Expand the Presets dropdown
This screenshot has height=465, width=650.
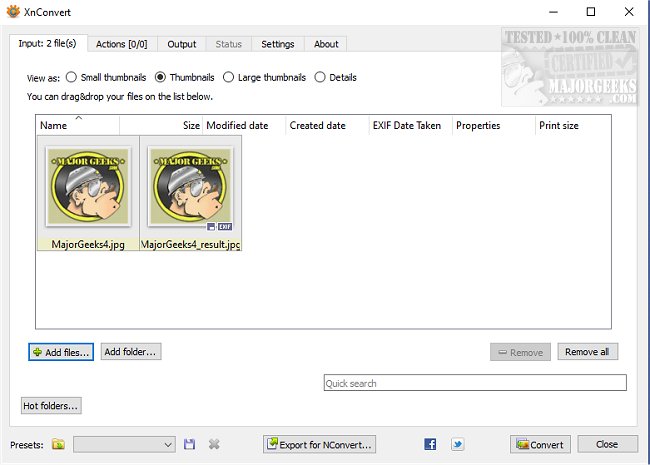(x=124, y=444)
